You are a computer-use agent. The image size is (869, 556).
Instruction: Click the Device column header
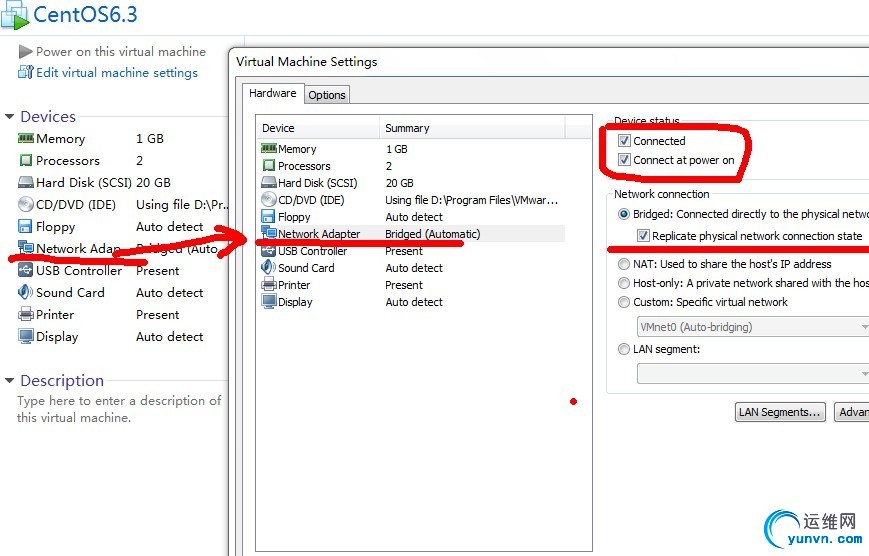pos(318,128)
